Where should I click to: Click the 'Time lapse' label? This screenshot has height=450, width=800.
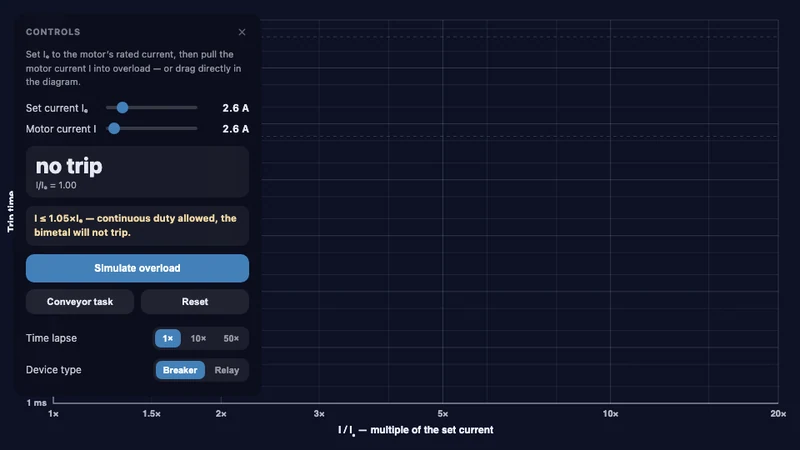[x=52, y=338]
